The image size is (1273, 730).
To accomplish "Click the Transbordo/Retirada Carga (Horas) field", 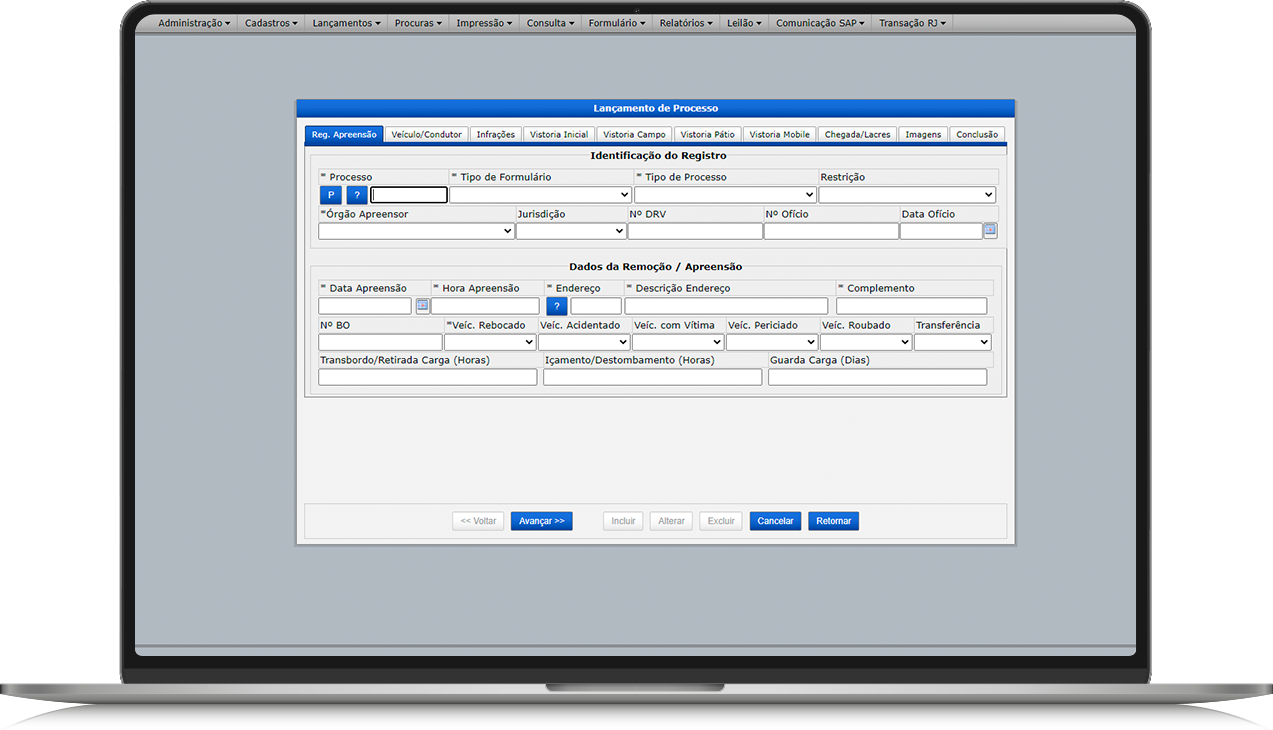I will [x=427, y=377].
